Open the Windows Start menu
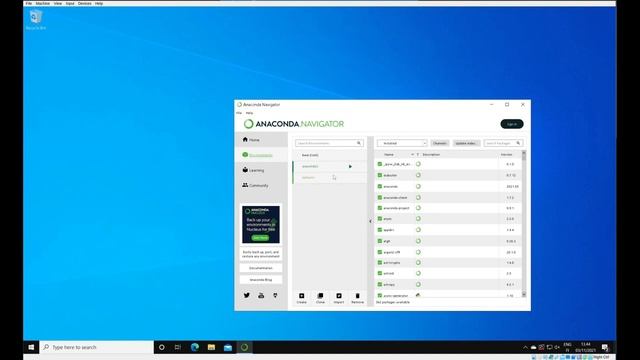Screen dimensions: 640x360 point(31,347)
